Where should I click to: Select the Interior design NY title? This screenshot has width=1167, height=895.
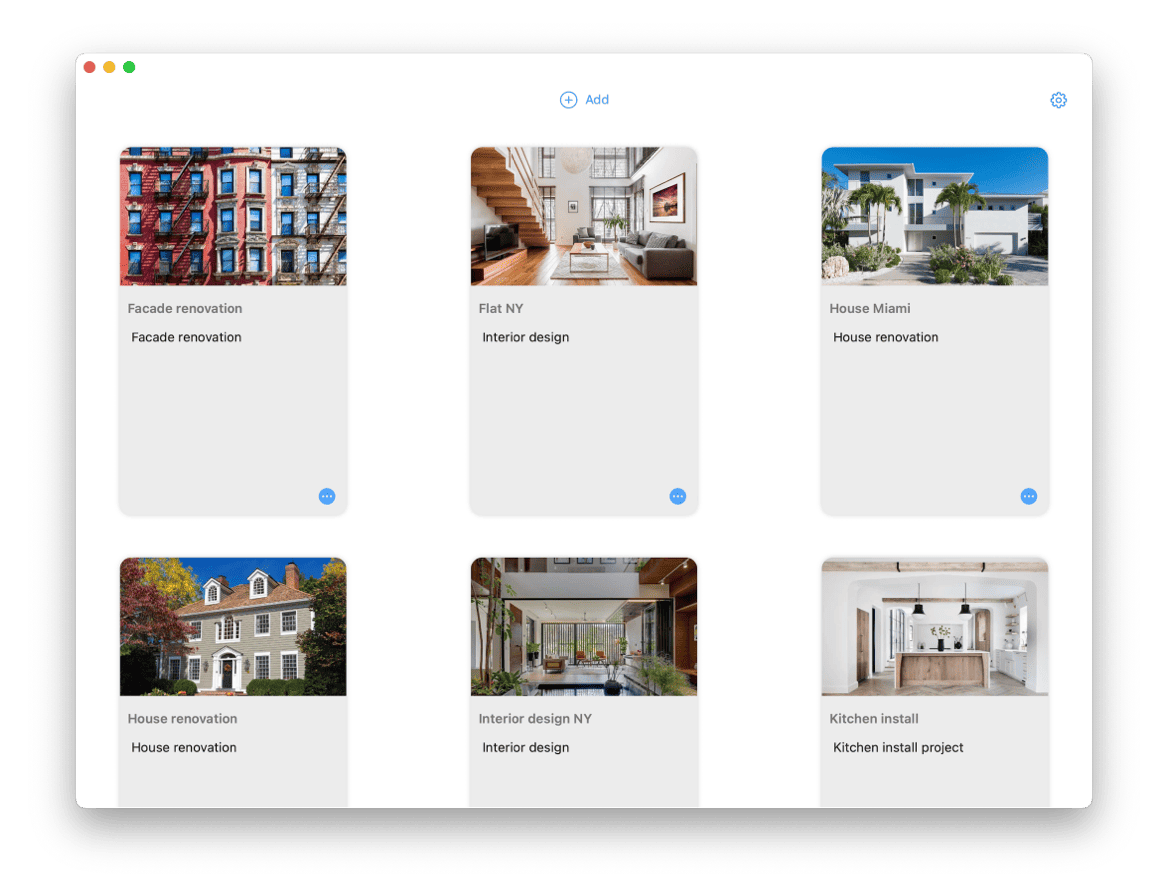tap(535, 718)
